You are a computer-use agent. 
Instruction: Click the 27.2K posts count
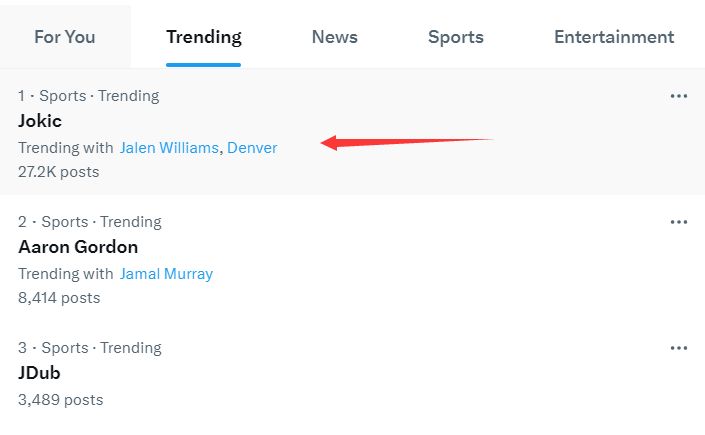coord(58,172)
